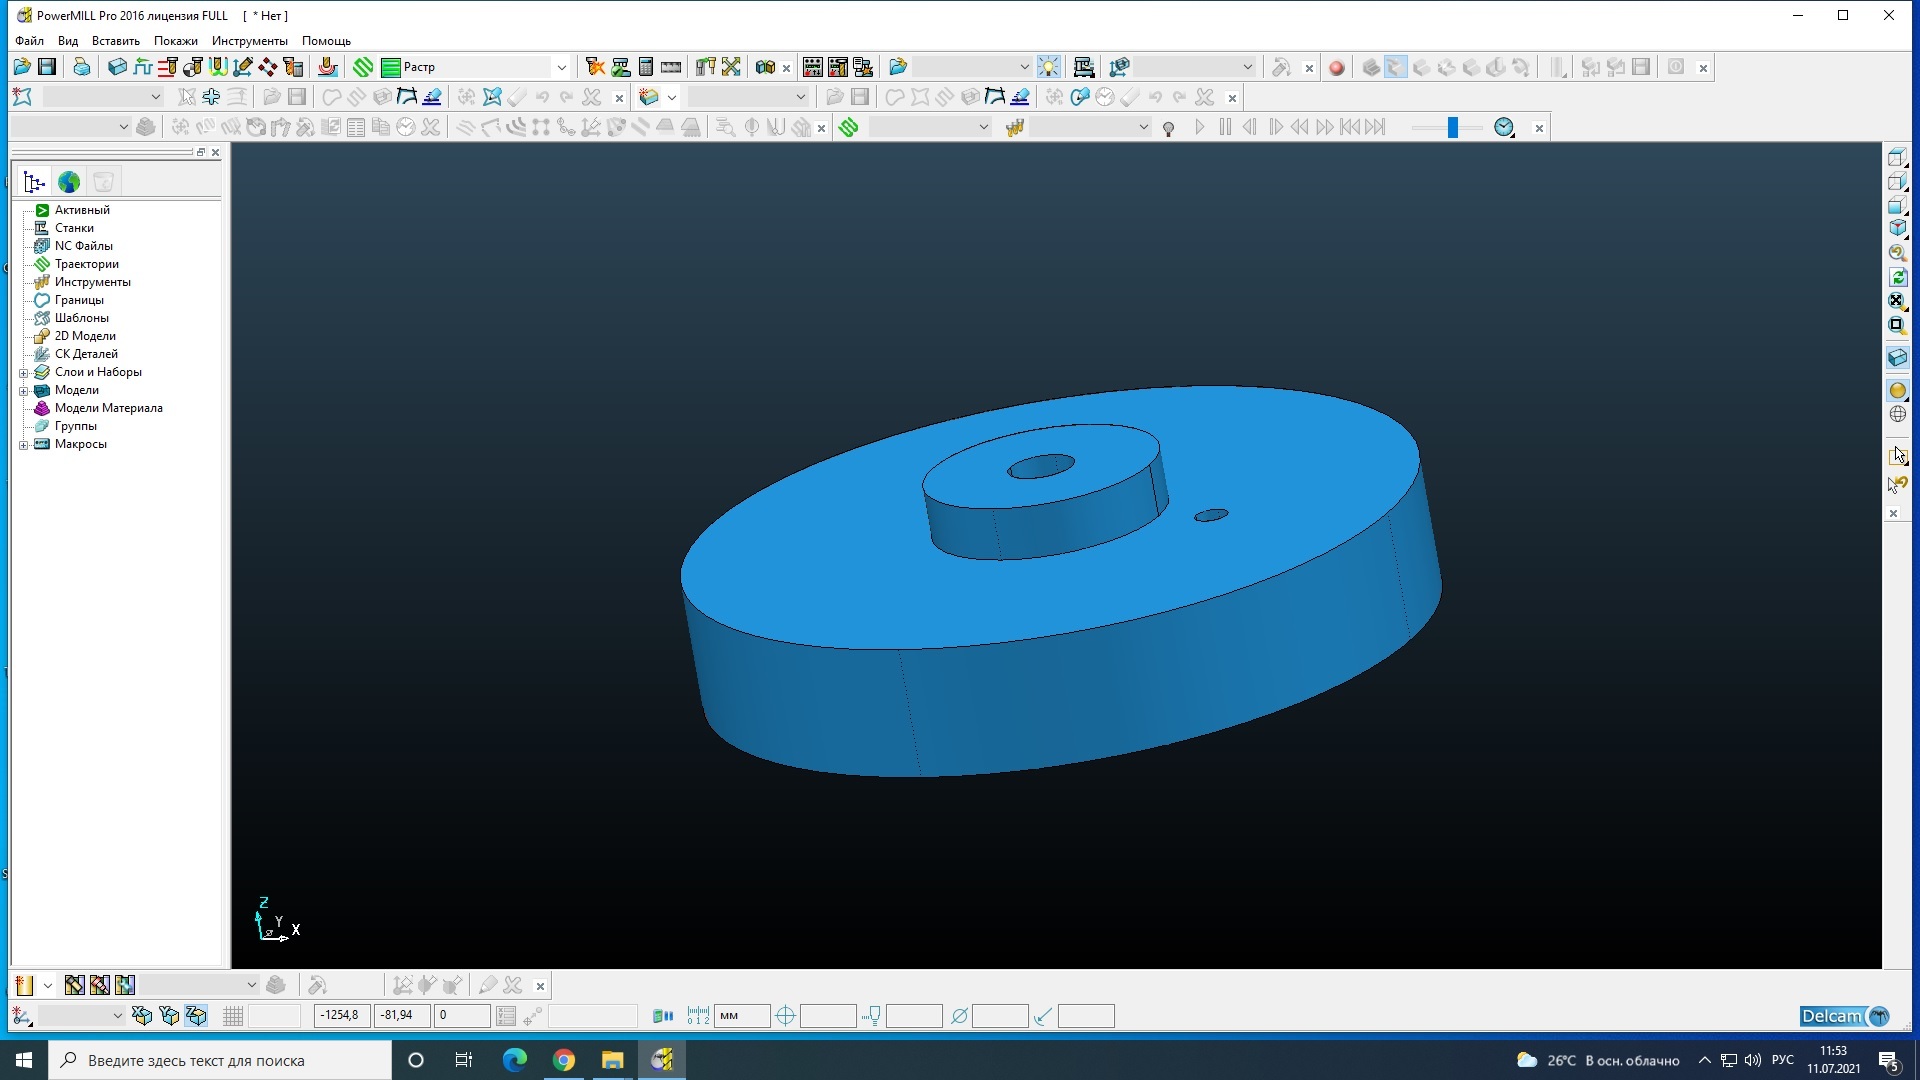Expand the Макросы tree node
Viewport: 1920px width, 1080px height.
point(24,444)
